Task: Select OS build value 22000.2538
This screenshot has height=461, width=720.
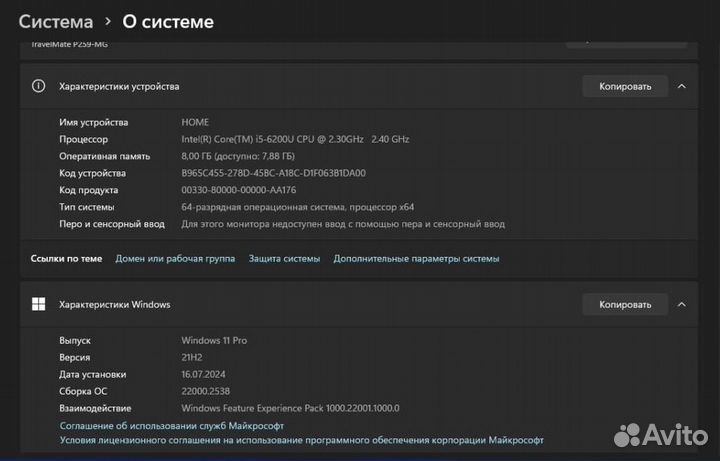Action: coord(205,391)
